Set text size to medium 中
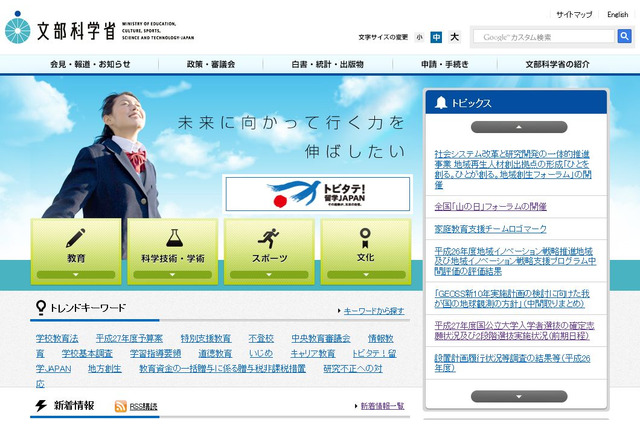 pos(436,37)
